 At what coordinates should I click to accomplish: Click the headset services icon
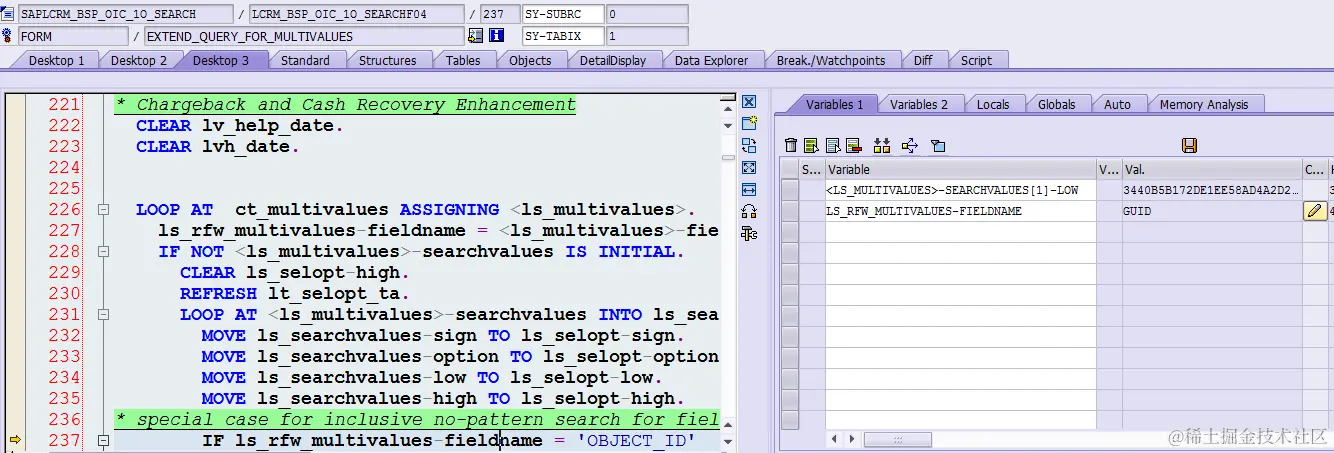tap(749, 211)
